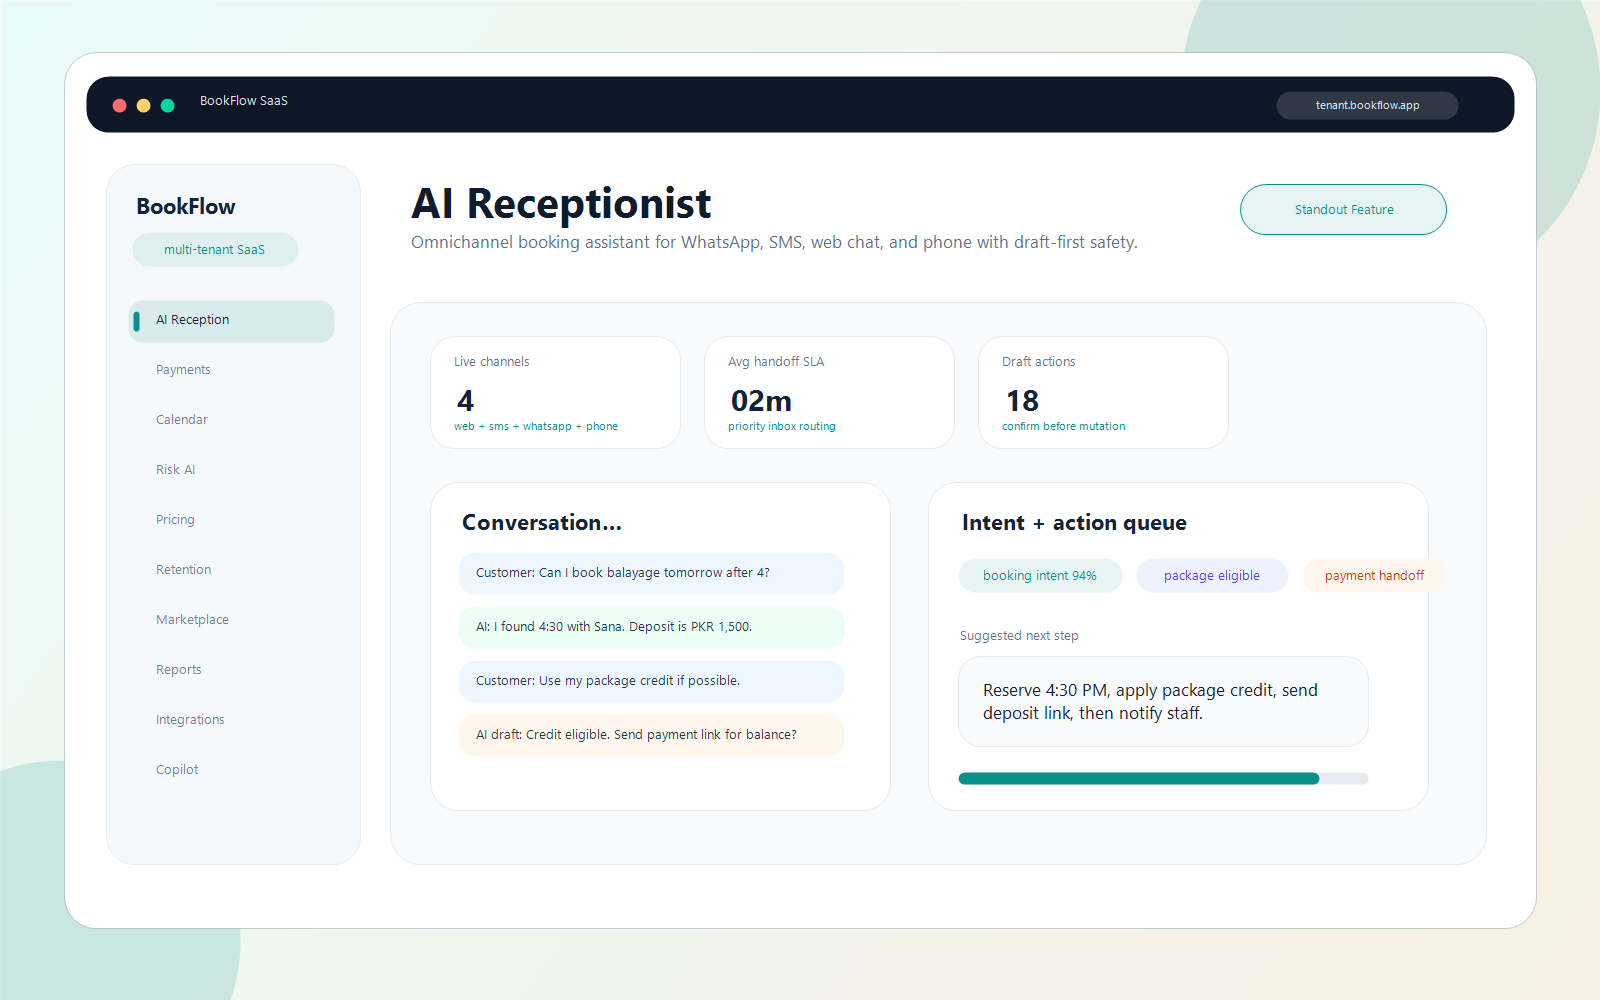
Task: Click the BookFlow SaaS window title
Action: point(244,101)
